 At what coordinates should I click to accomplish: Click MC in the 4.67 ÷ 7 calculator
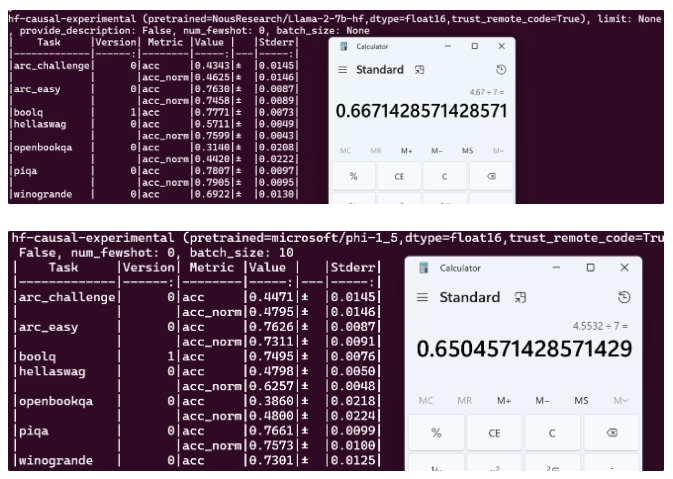(346, 151)
